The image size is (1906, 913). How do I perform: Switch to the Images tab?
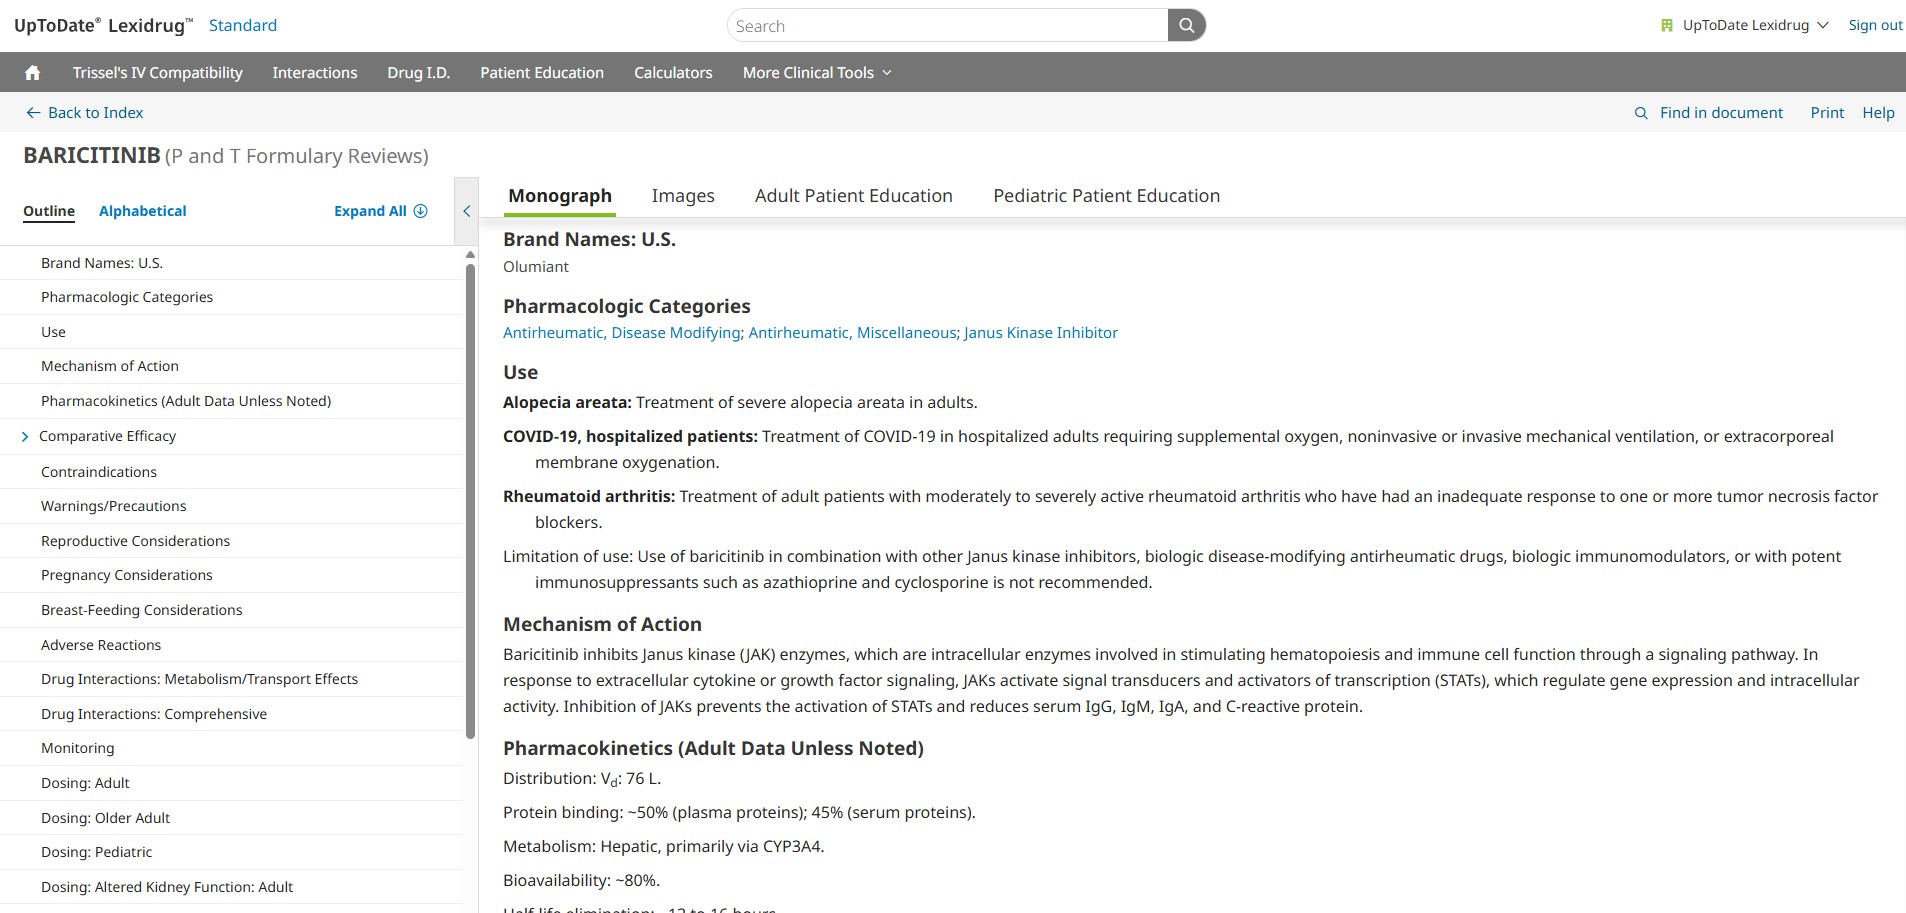click(x=683, y=196)
